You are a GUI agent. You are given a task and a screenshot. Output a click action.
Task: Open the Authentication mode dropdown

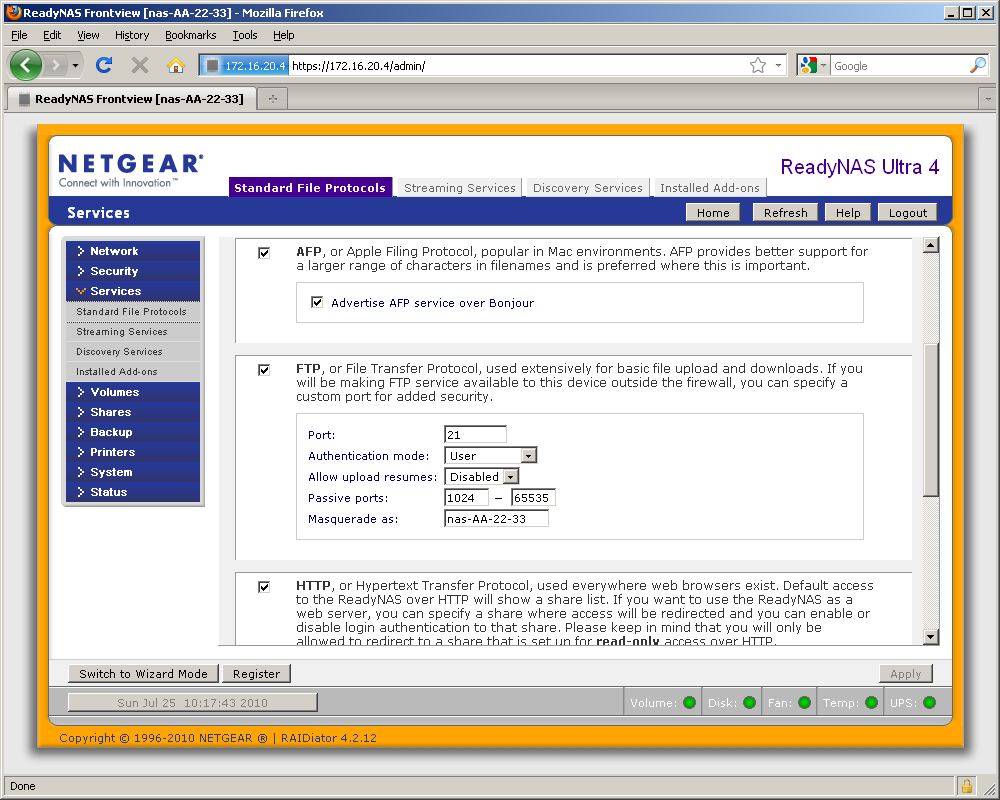click(x=490, y=456)
